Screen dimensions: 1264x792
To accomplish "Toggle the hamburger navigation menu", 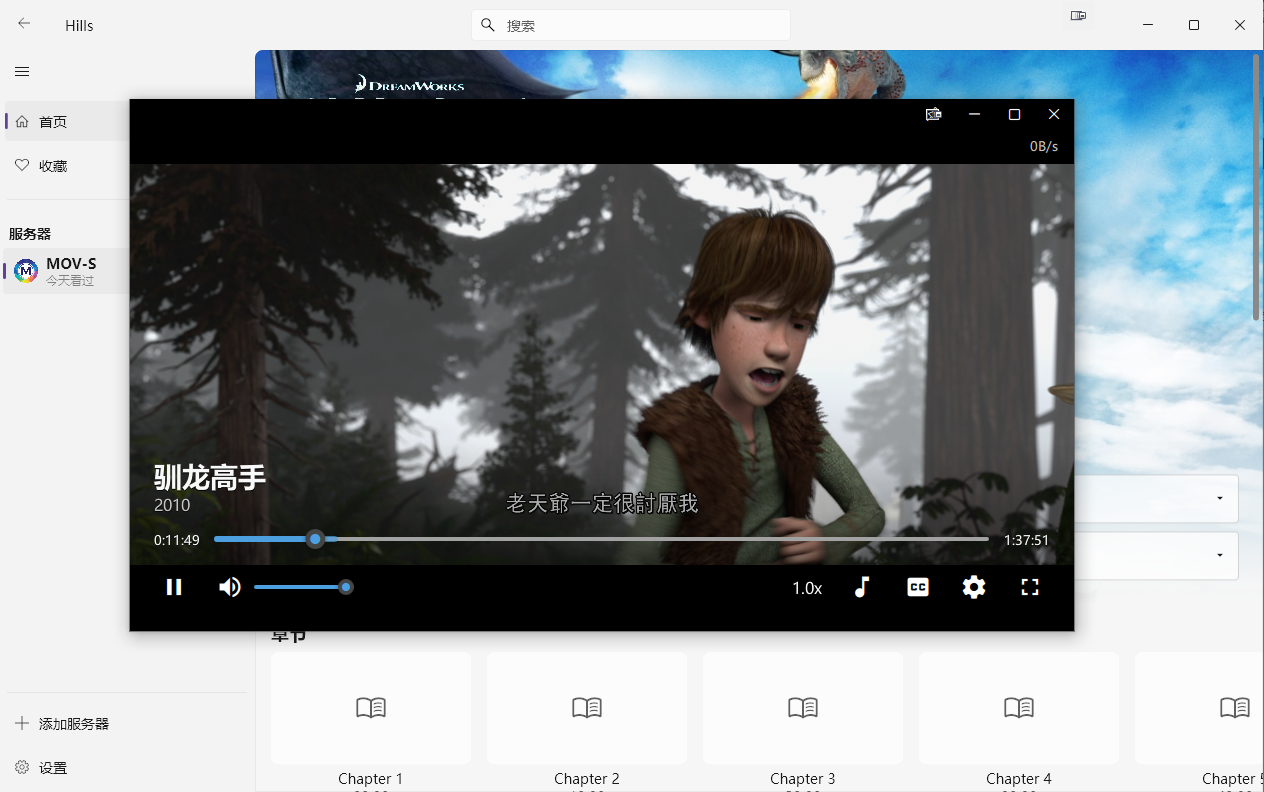I will tap(22, 71).
